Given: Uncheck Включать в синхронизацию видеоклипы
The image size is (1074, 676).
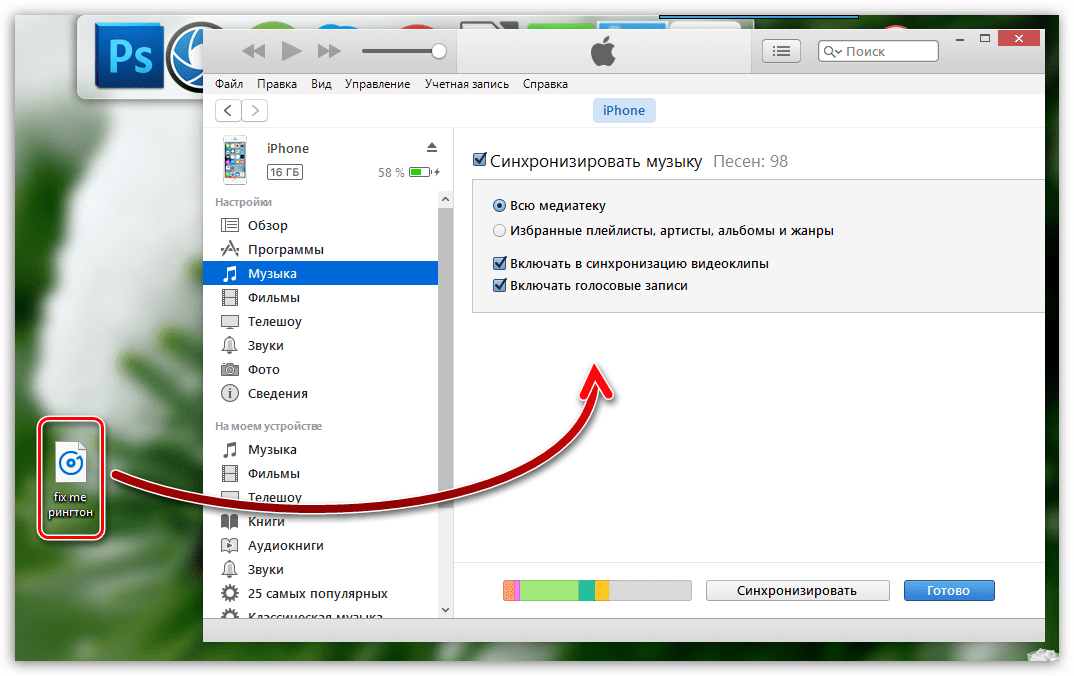Looking at the screenshot, I should 500,264.
